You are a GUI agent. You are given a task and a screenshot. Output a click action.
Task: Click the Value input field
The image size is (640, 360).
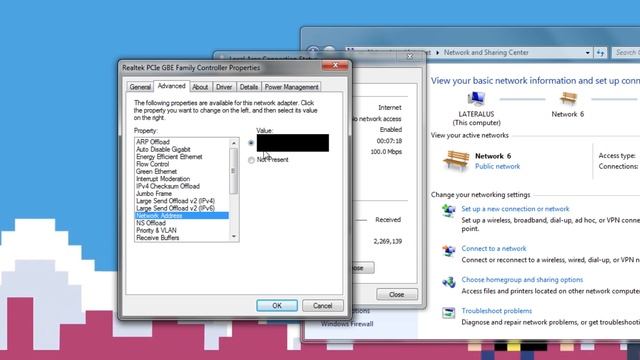point(293,143)
